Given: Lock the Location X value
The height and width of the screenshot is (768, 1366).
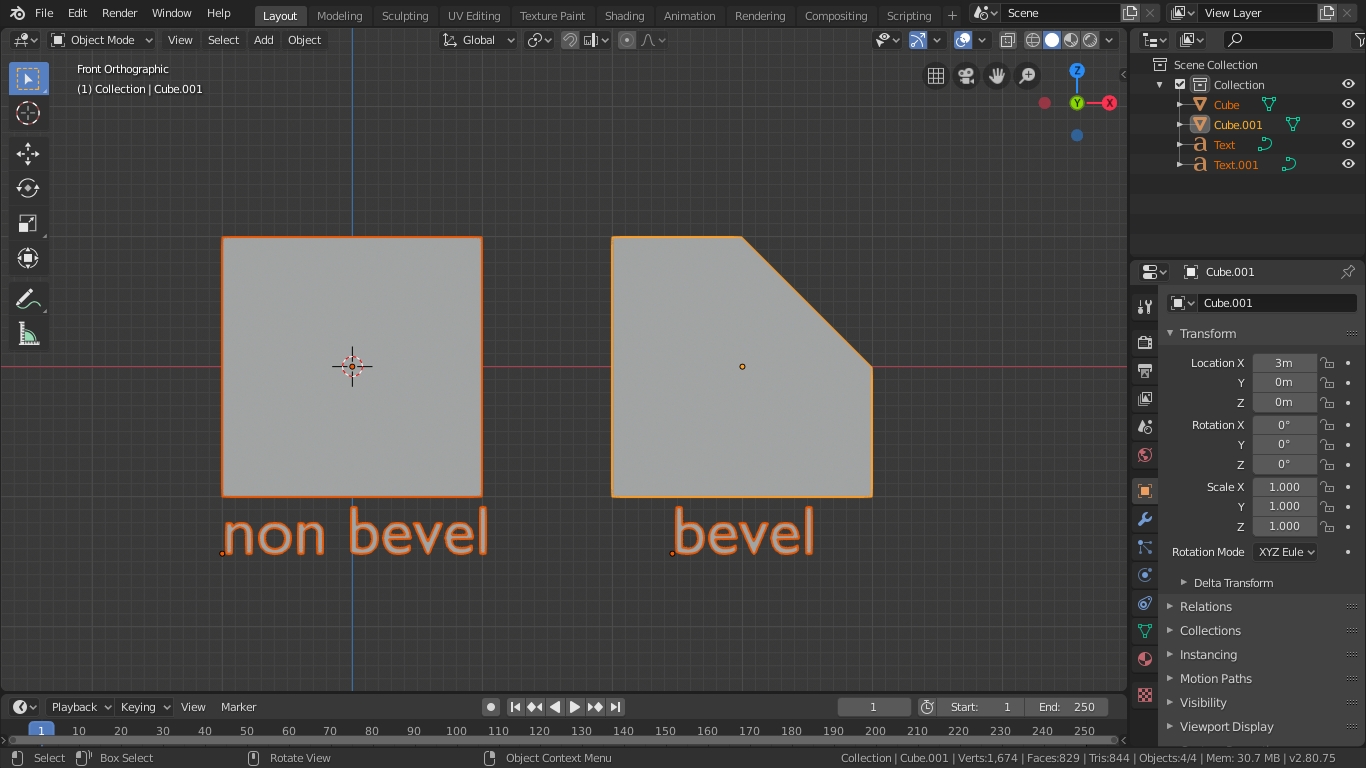Looking at the screenshot, I should pos(1327,362).
